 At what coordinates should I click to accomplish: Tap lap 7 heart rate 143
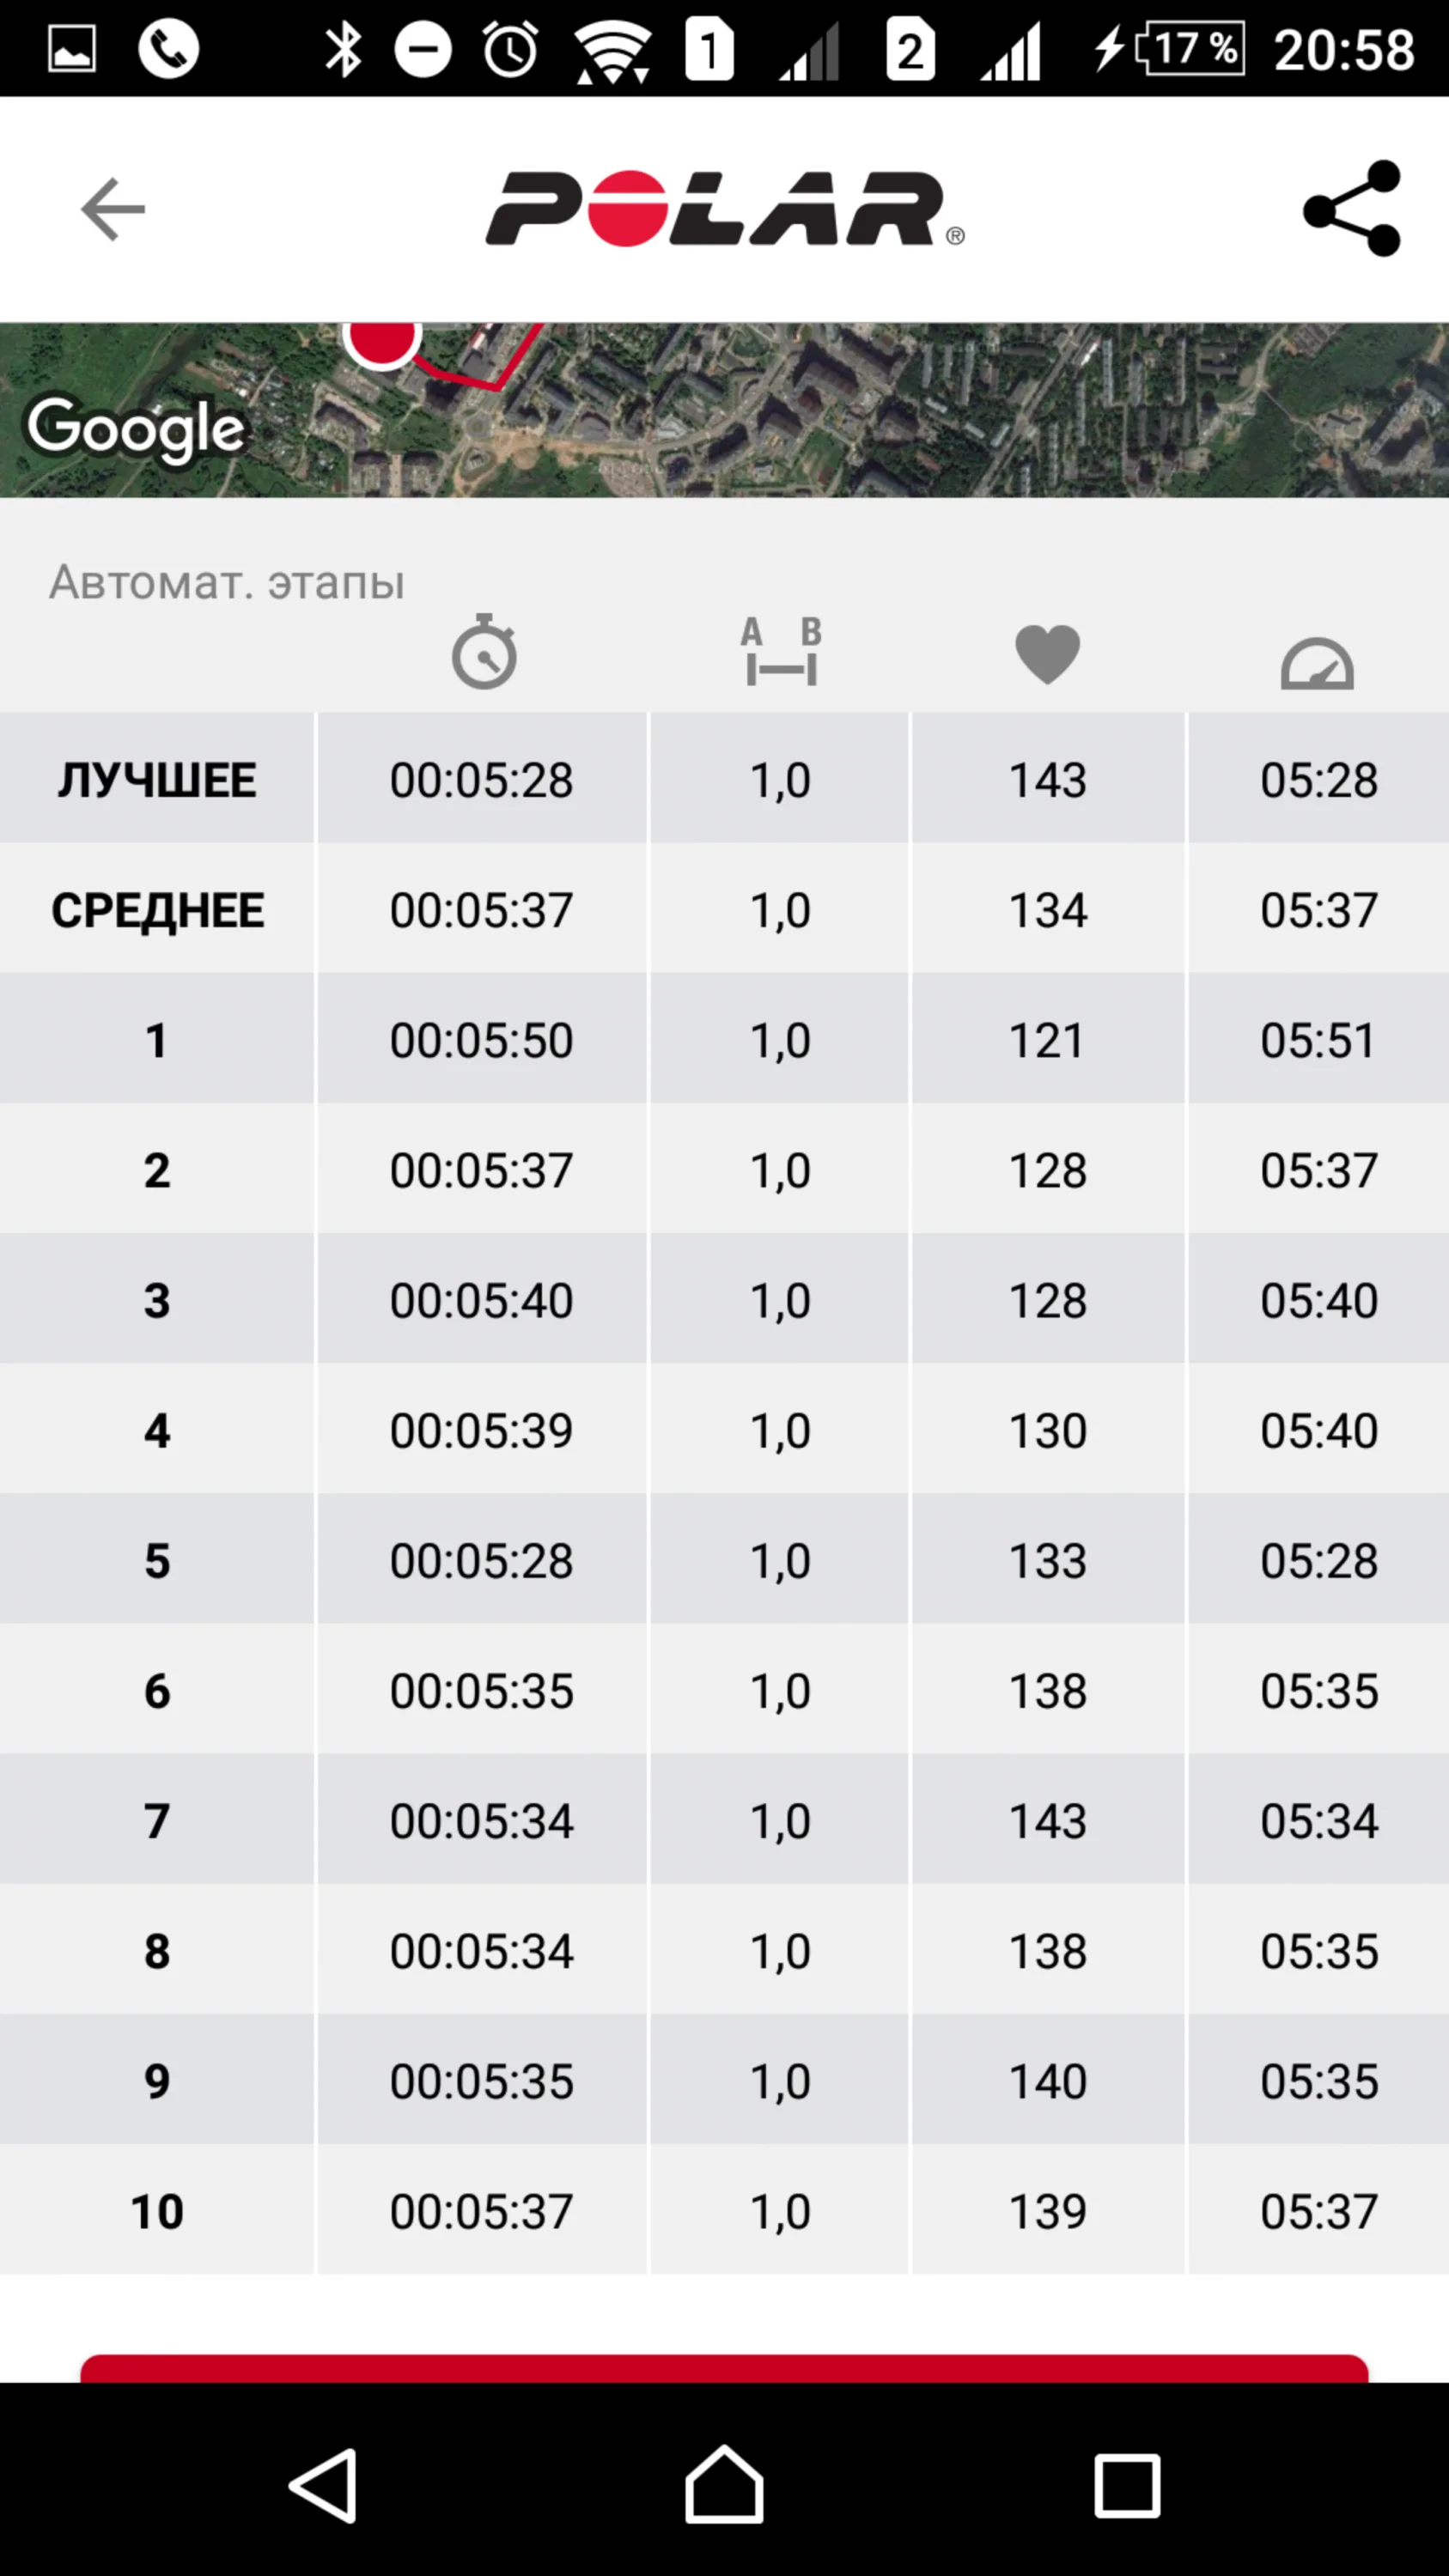(x=1047, y=1821)
